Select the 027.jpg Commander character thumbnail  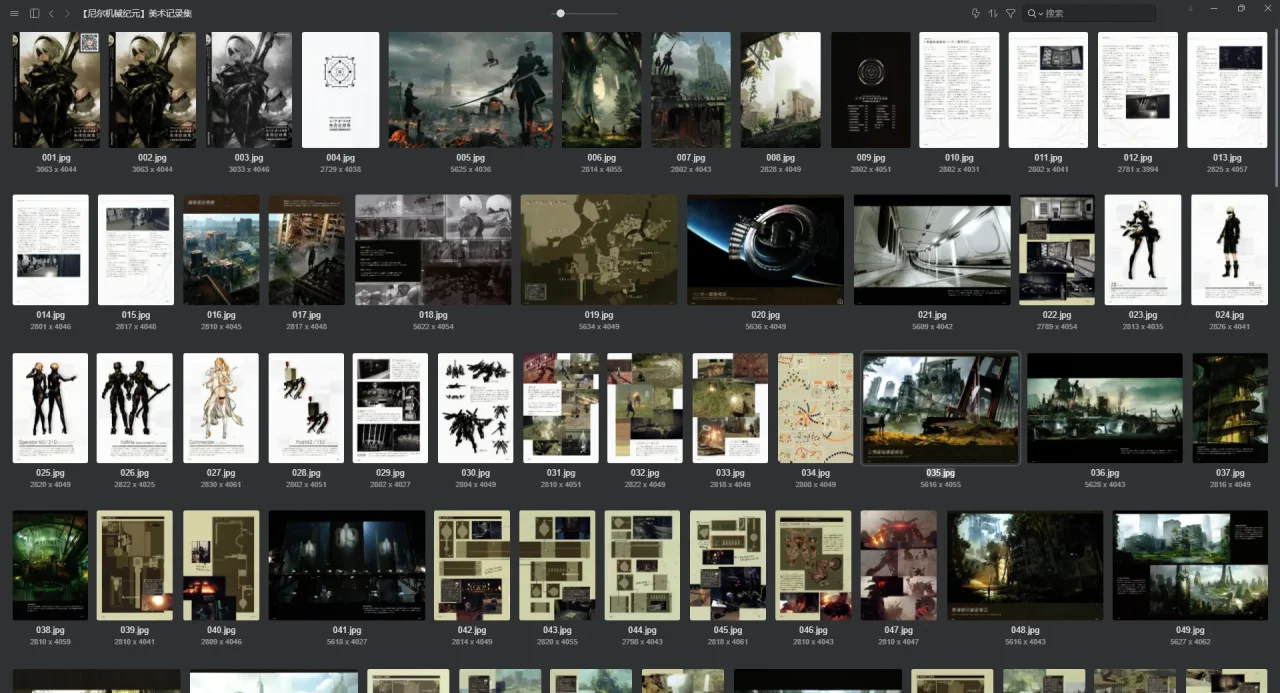tap(221, 408)
